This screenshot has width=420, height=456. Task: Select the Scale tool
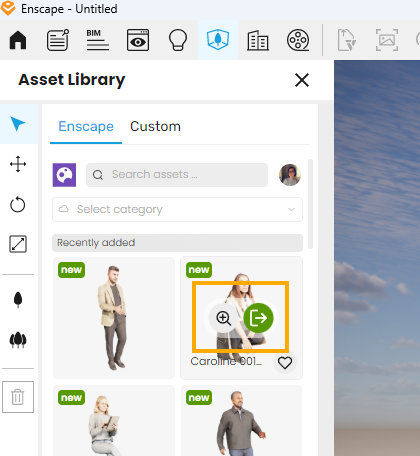(18, 244)
